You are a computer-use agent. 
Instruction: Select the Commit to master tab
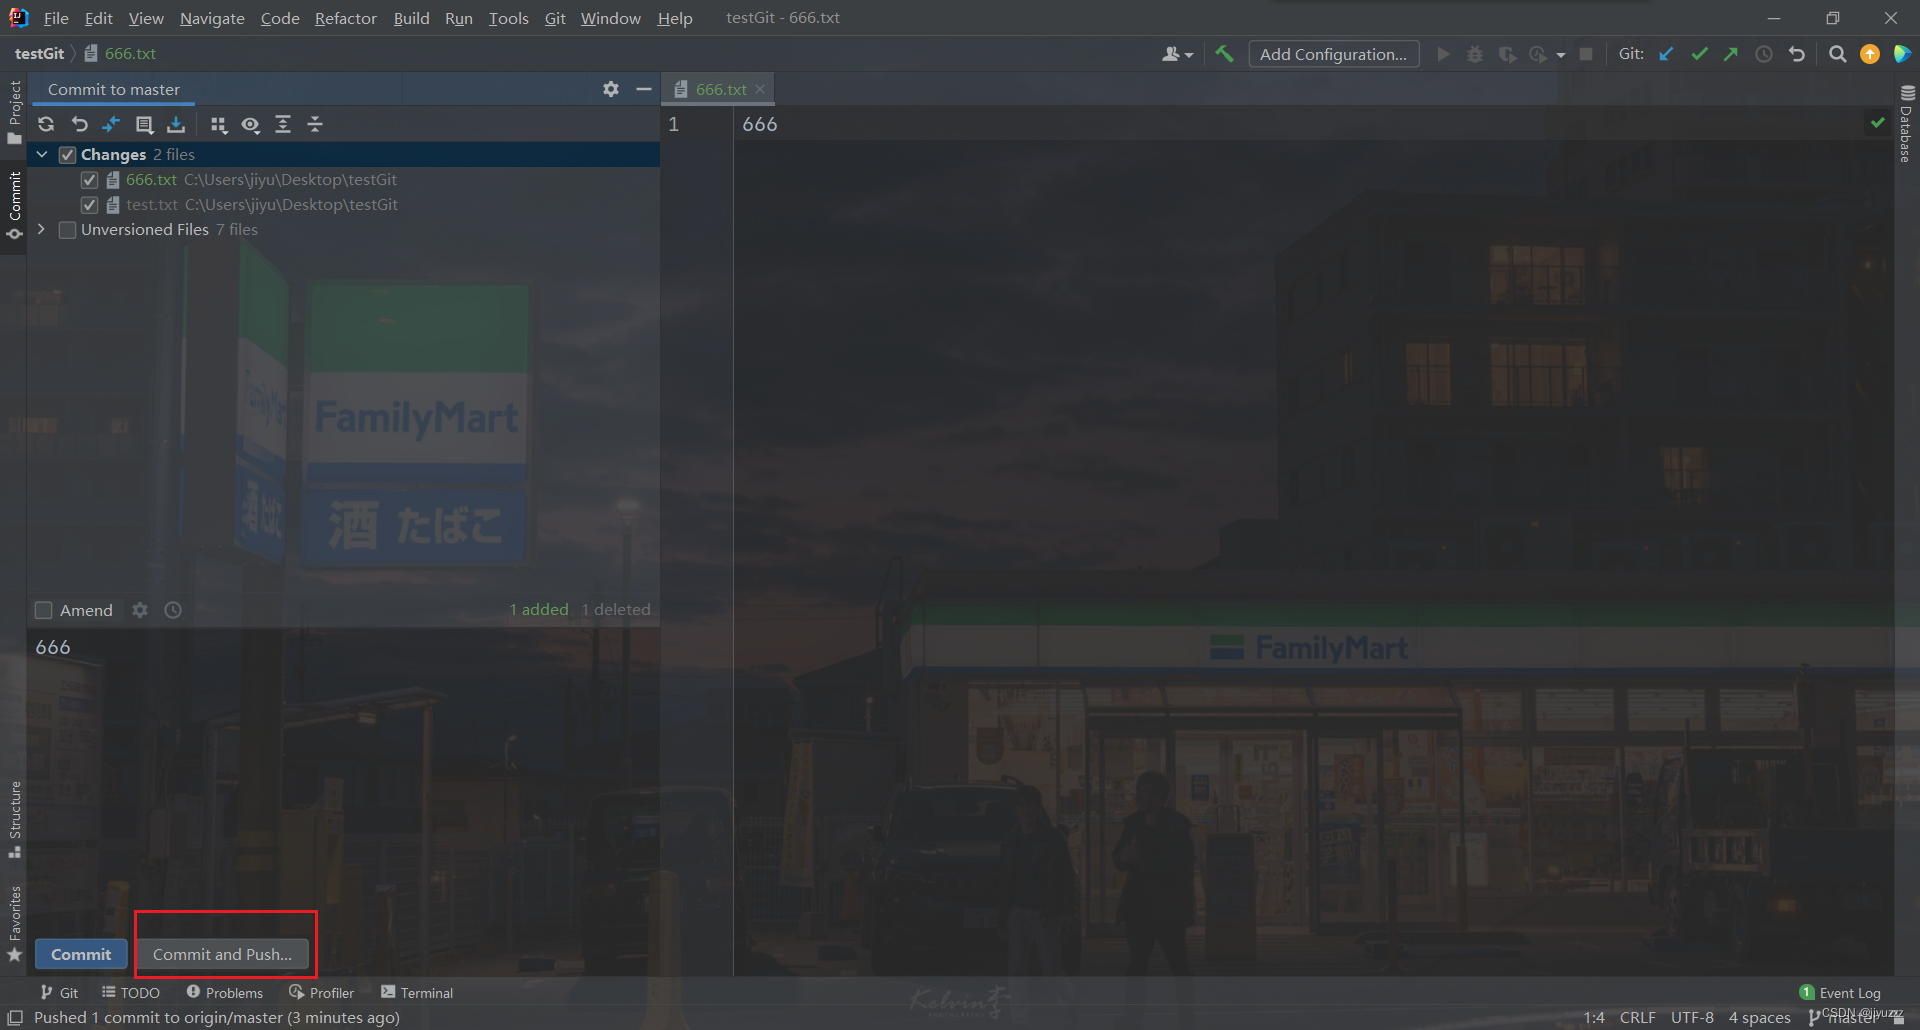pyautogui.click(x=114, y=89)
